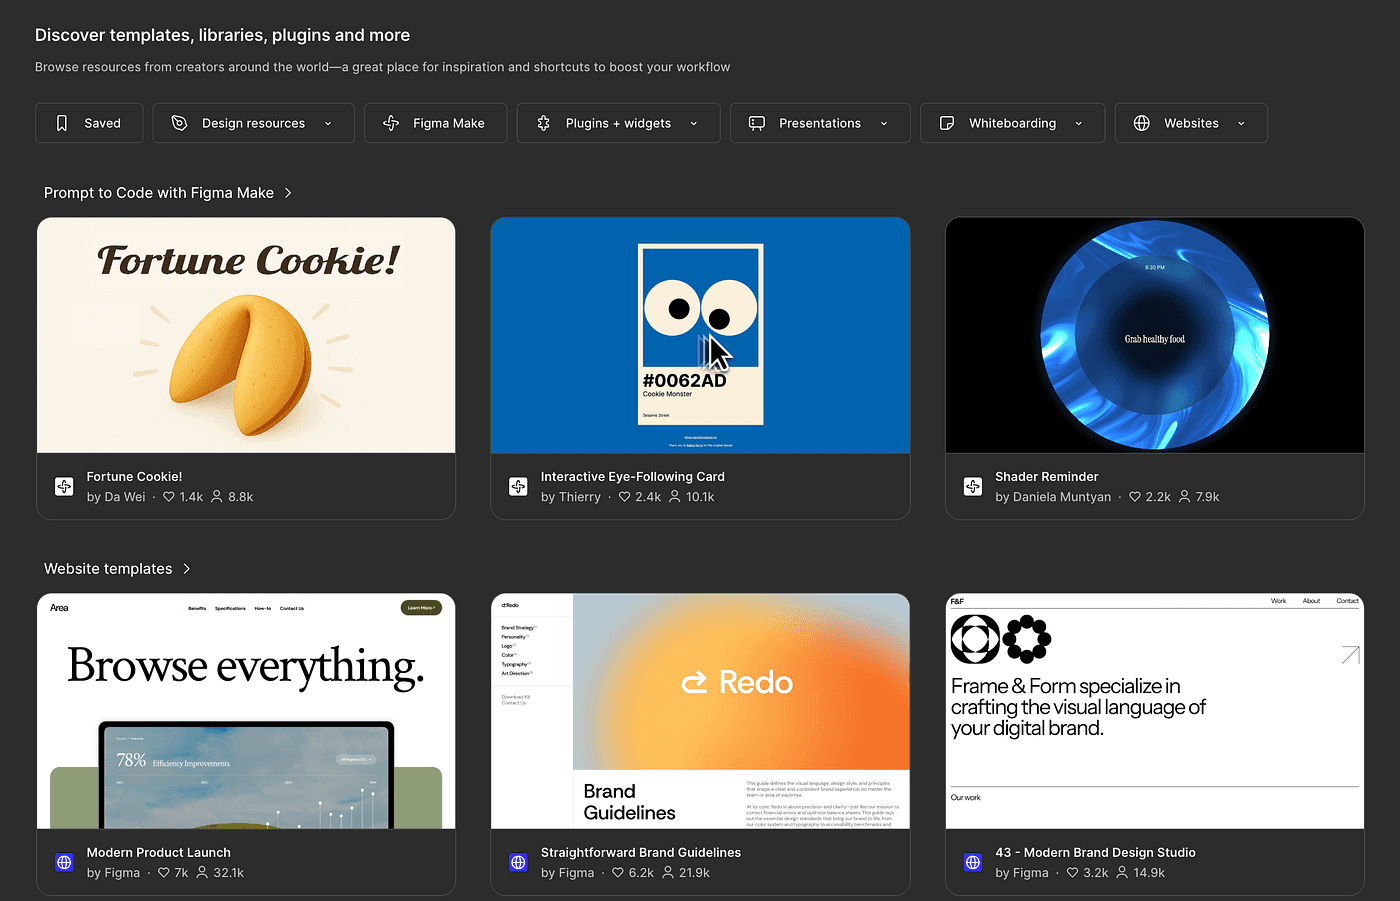This screenshot has width=1400, height=901.
Task: Expand the Websites dropdown arrow
Action: click(x=1242, y=124)
